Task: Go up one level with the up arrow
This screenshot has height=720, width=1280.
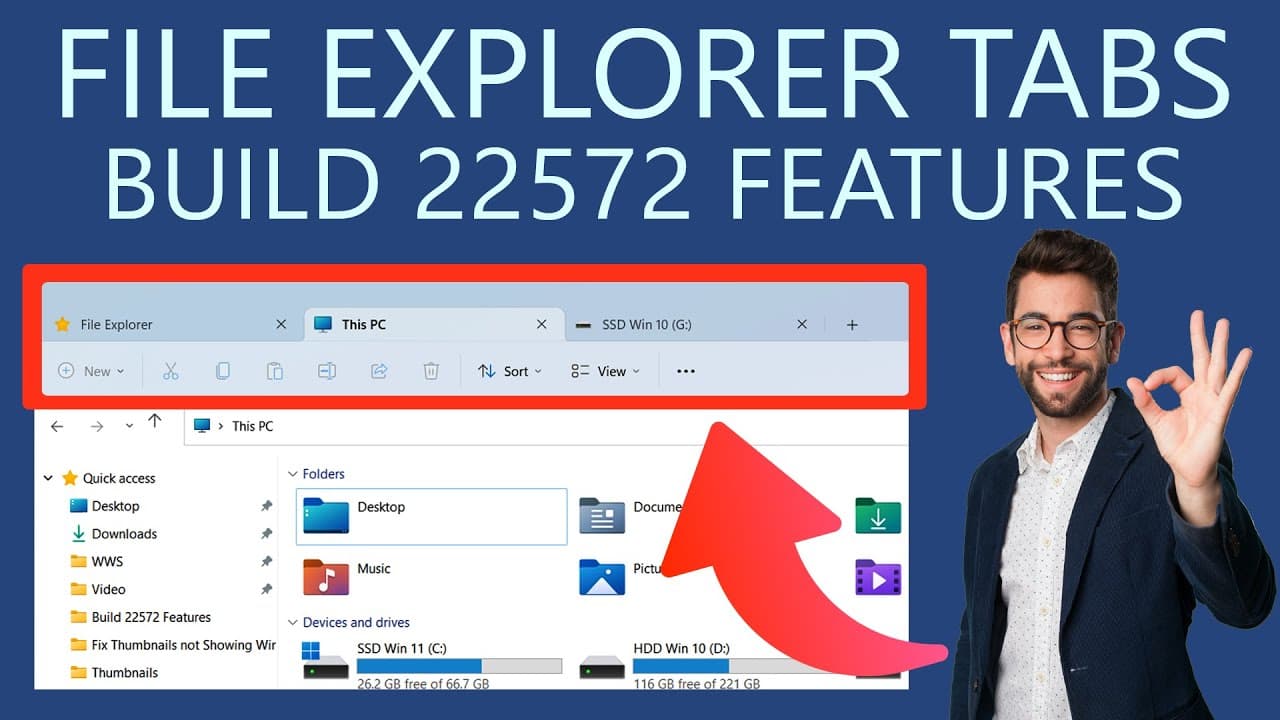Action: pyautogui.click(x=154, y=422)
